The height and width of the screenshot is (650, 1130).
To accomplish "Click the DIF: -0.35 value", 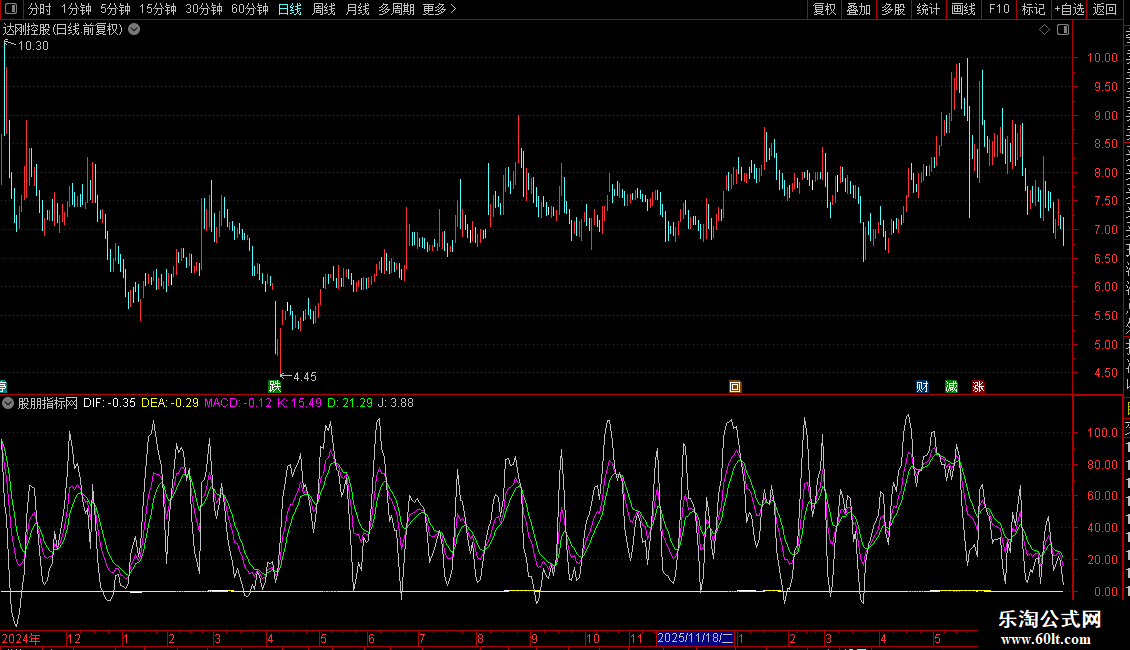I will coord(110,403).
